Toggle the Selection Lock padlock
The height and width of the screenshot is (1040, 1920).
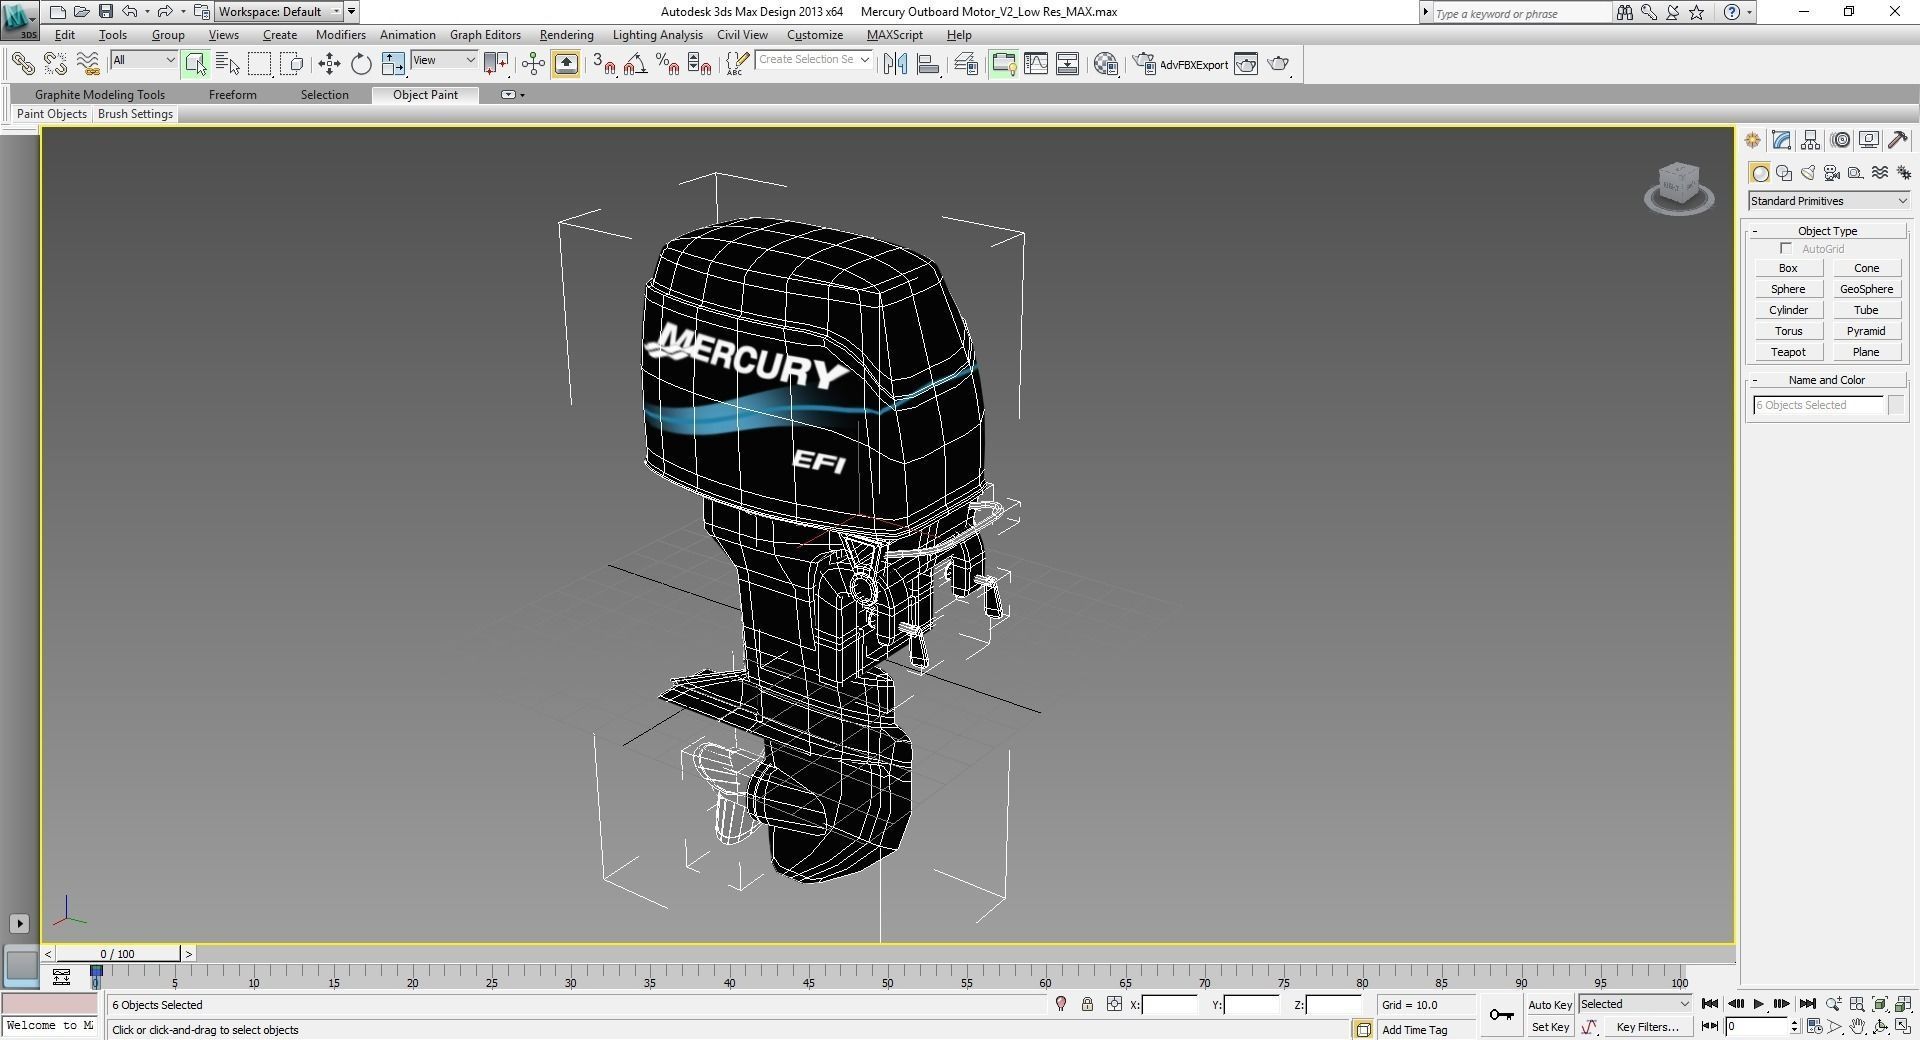click(1087, 1004)
